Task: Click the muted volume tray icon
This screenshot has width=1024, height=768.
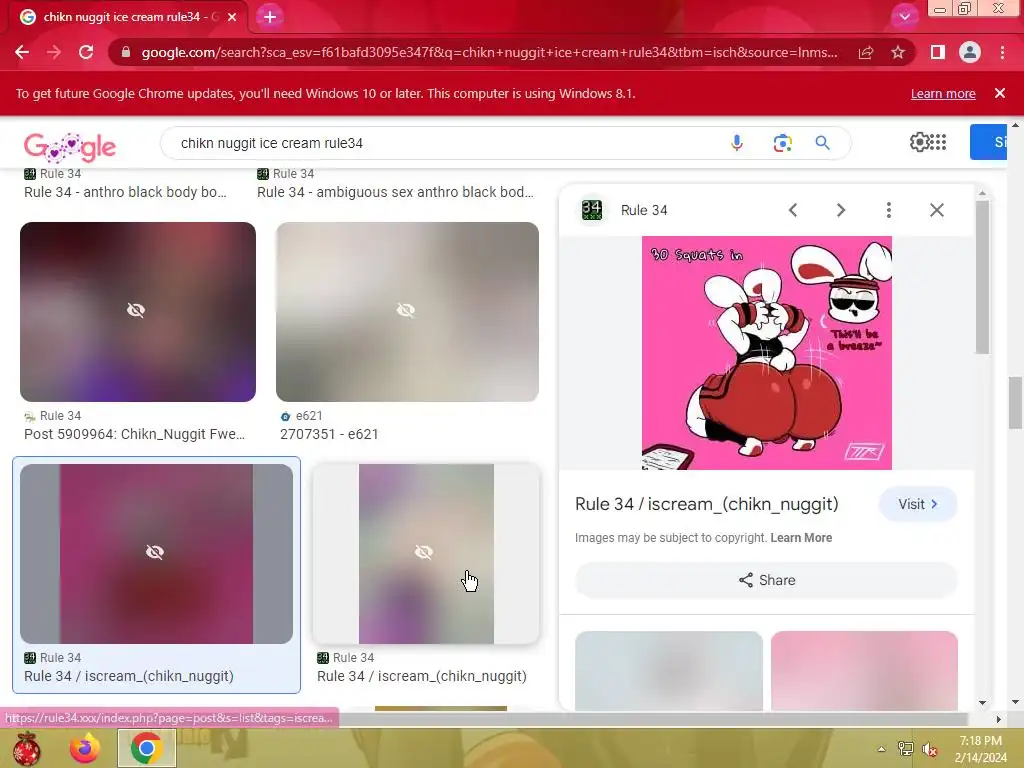Action: coord(930,749)
